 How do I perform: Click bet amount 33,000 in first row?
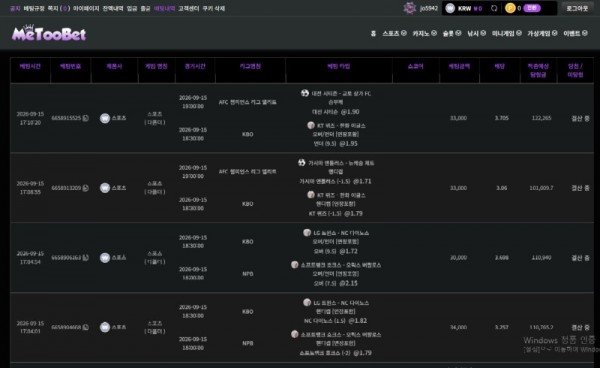(x=458, y=118)
